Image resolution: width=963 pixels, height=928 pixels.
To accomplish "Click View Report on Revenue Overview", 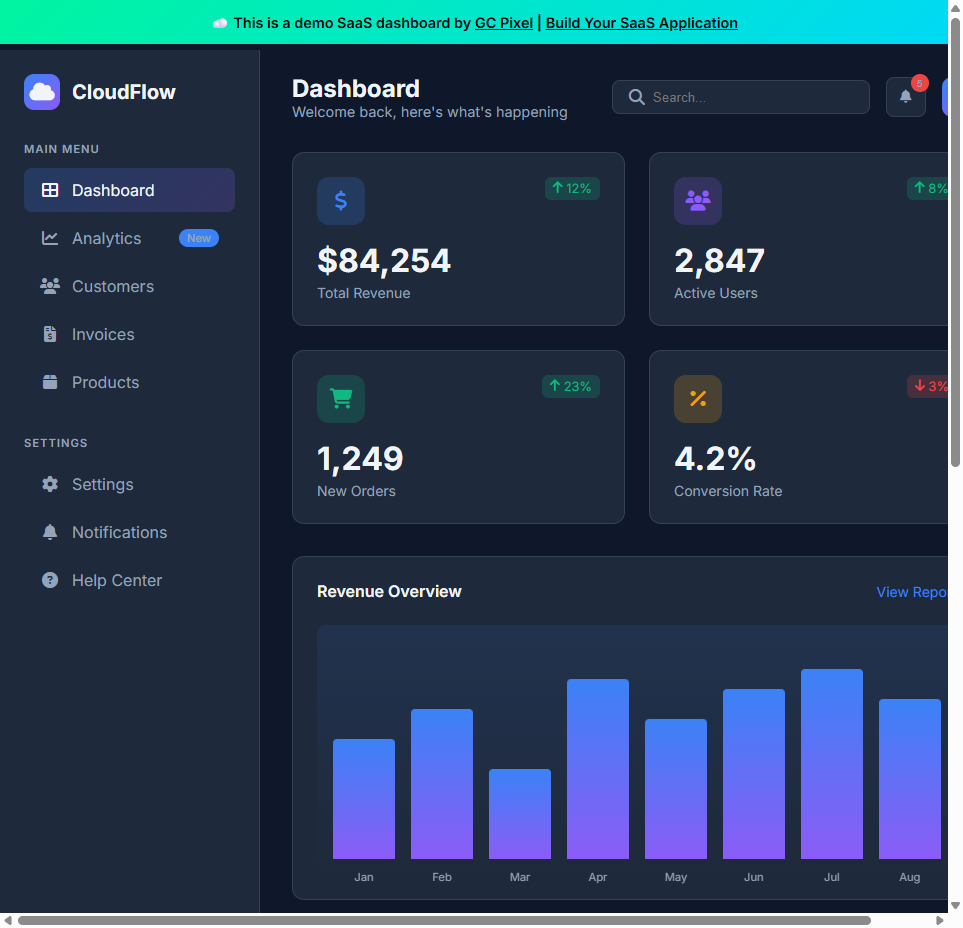I will pyautogui.click(x=911, y=592).
